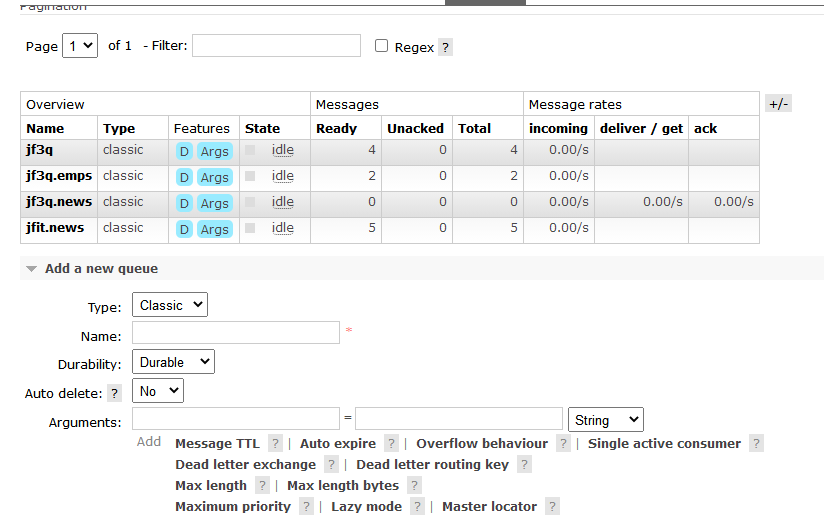Open Auto delete help question mark
824x520 pixels.
[x=115, y=393]
